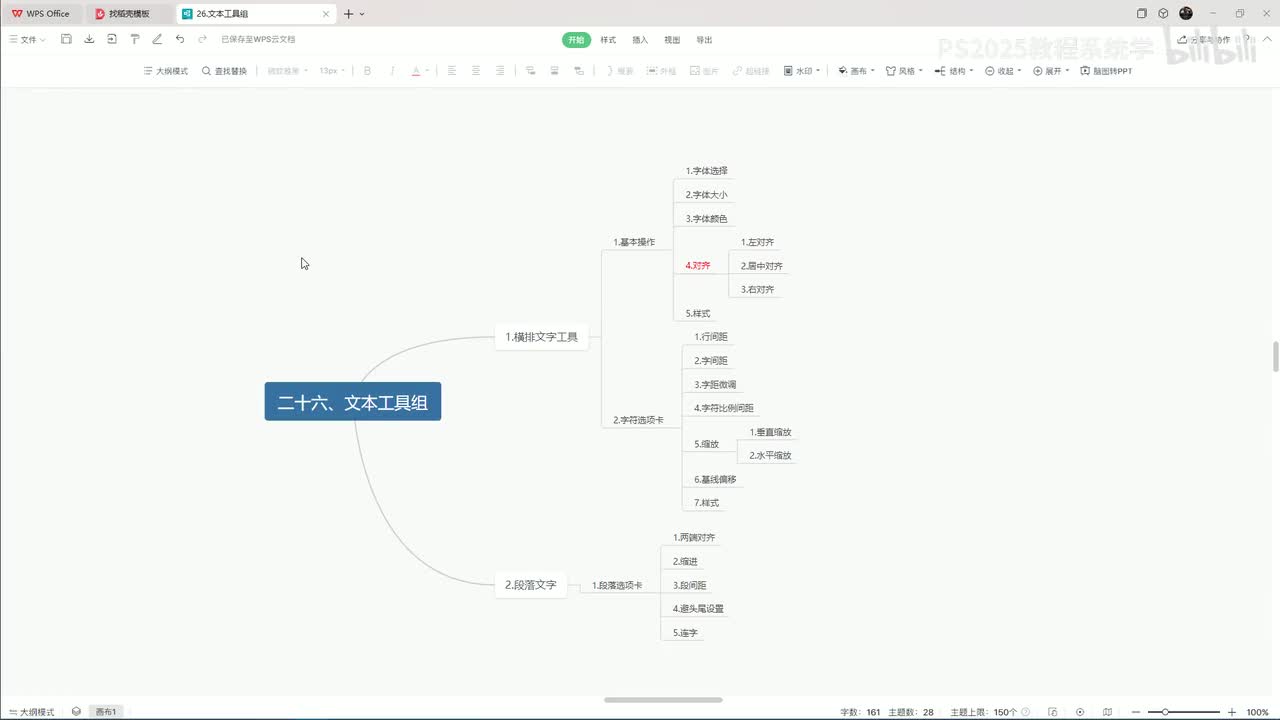
Task: Open the 文件 file menu
Action: click(x=27, y=39)
